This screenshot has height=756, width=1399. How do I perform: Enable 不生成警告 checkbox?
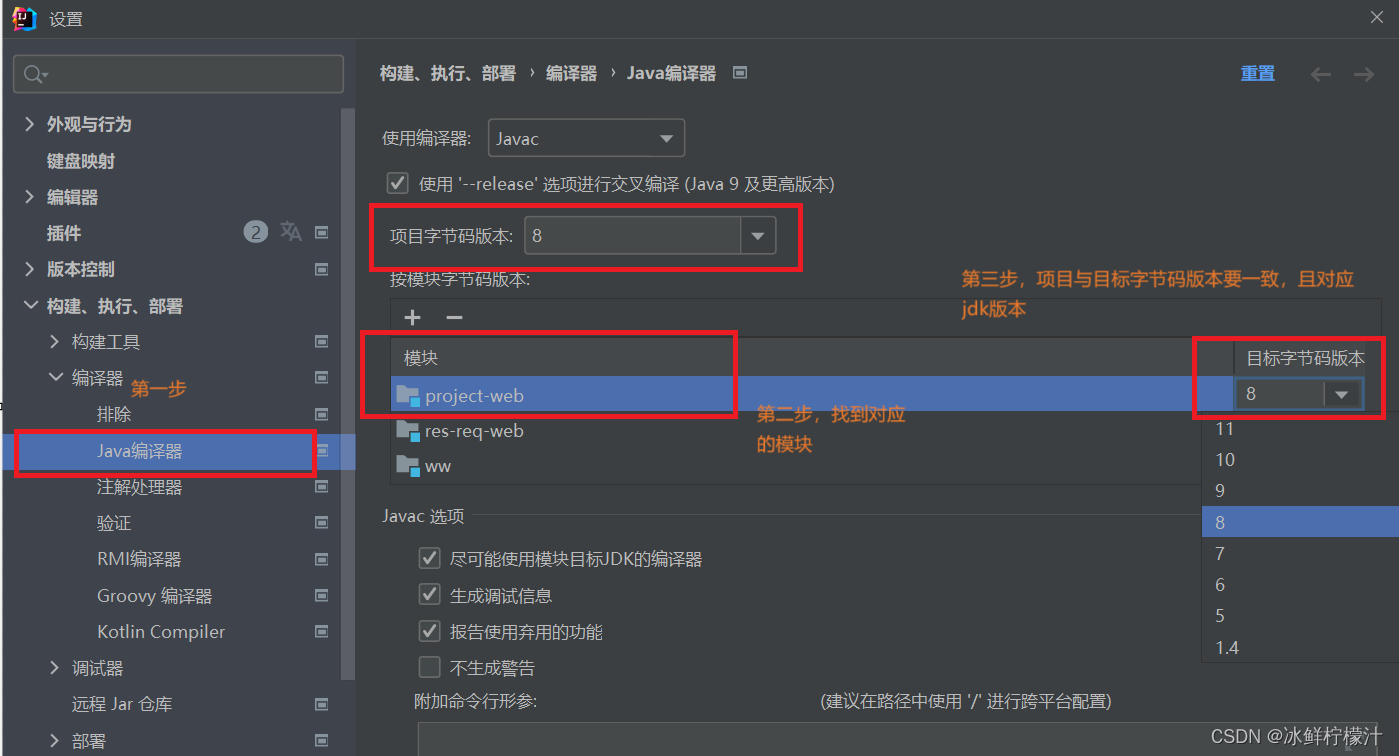click(x=429, y=667)
